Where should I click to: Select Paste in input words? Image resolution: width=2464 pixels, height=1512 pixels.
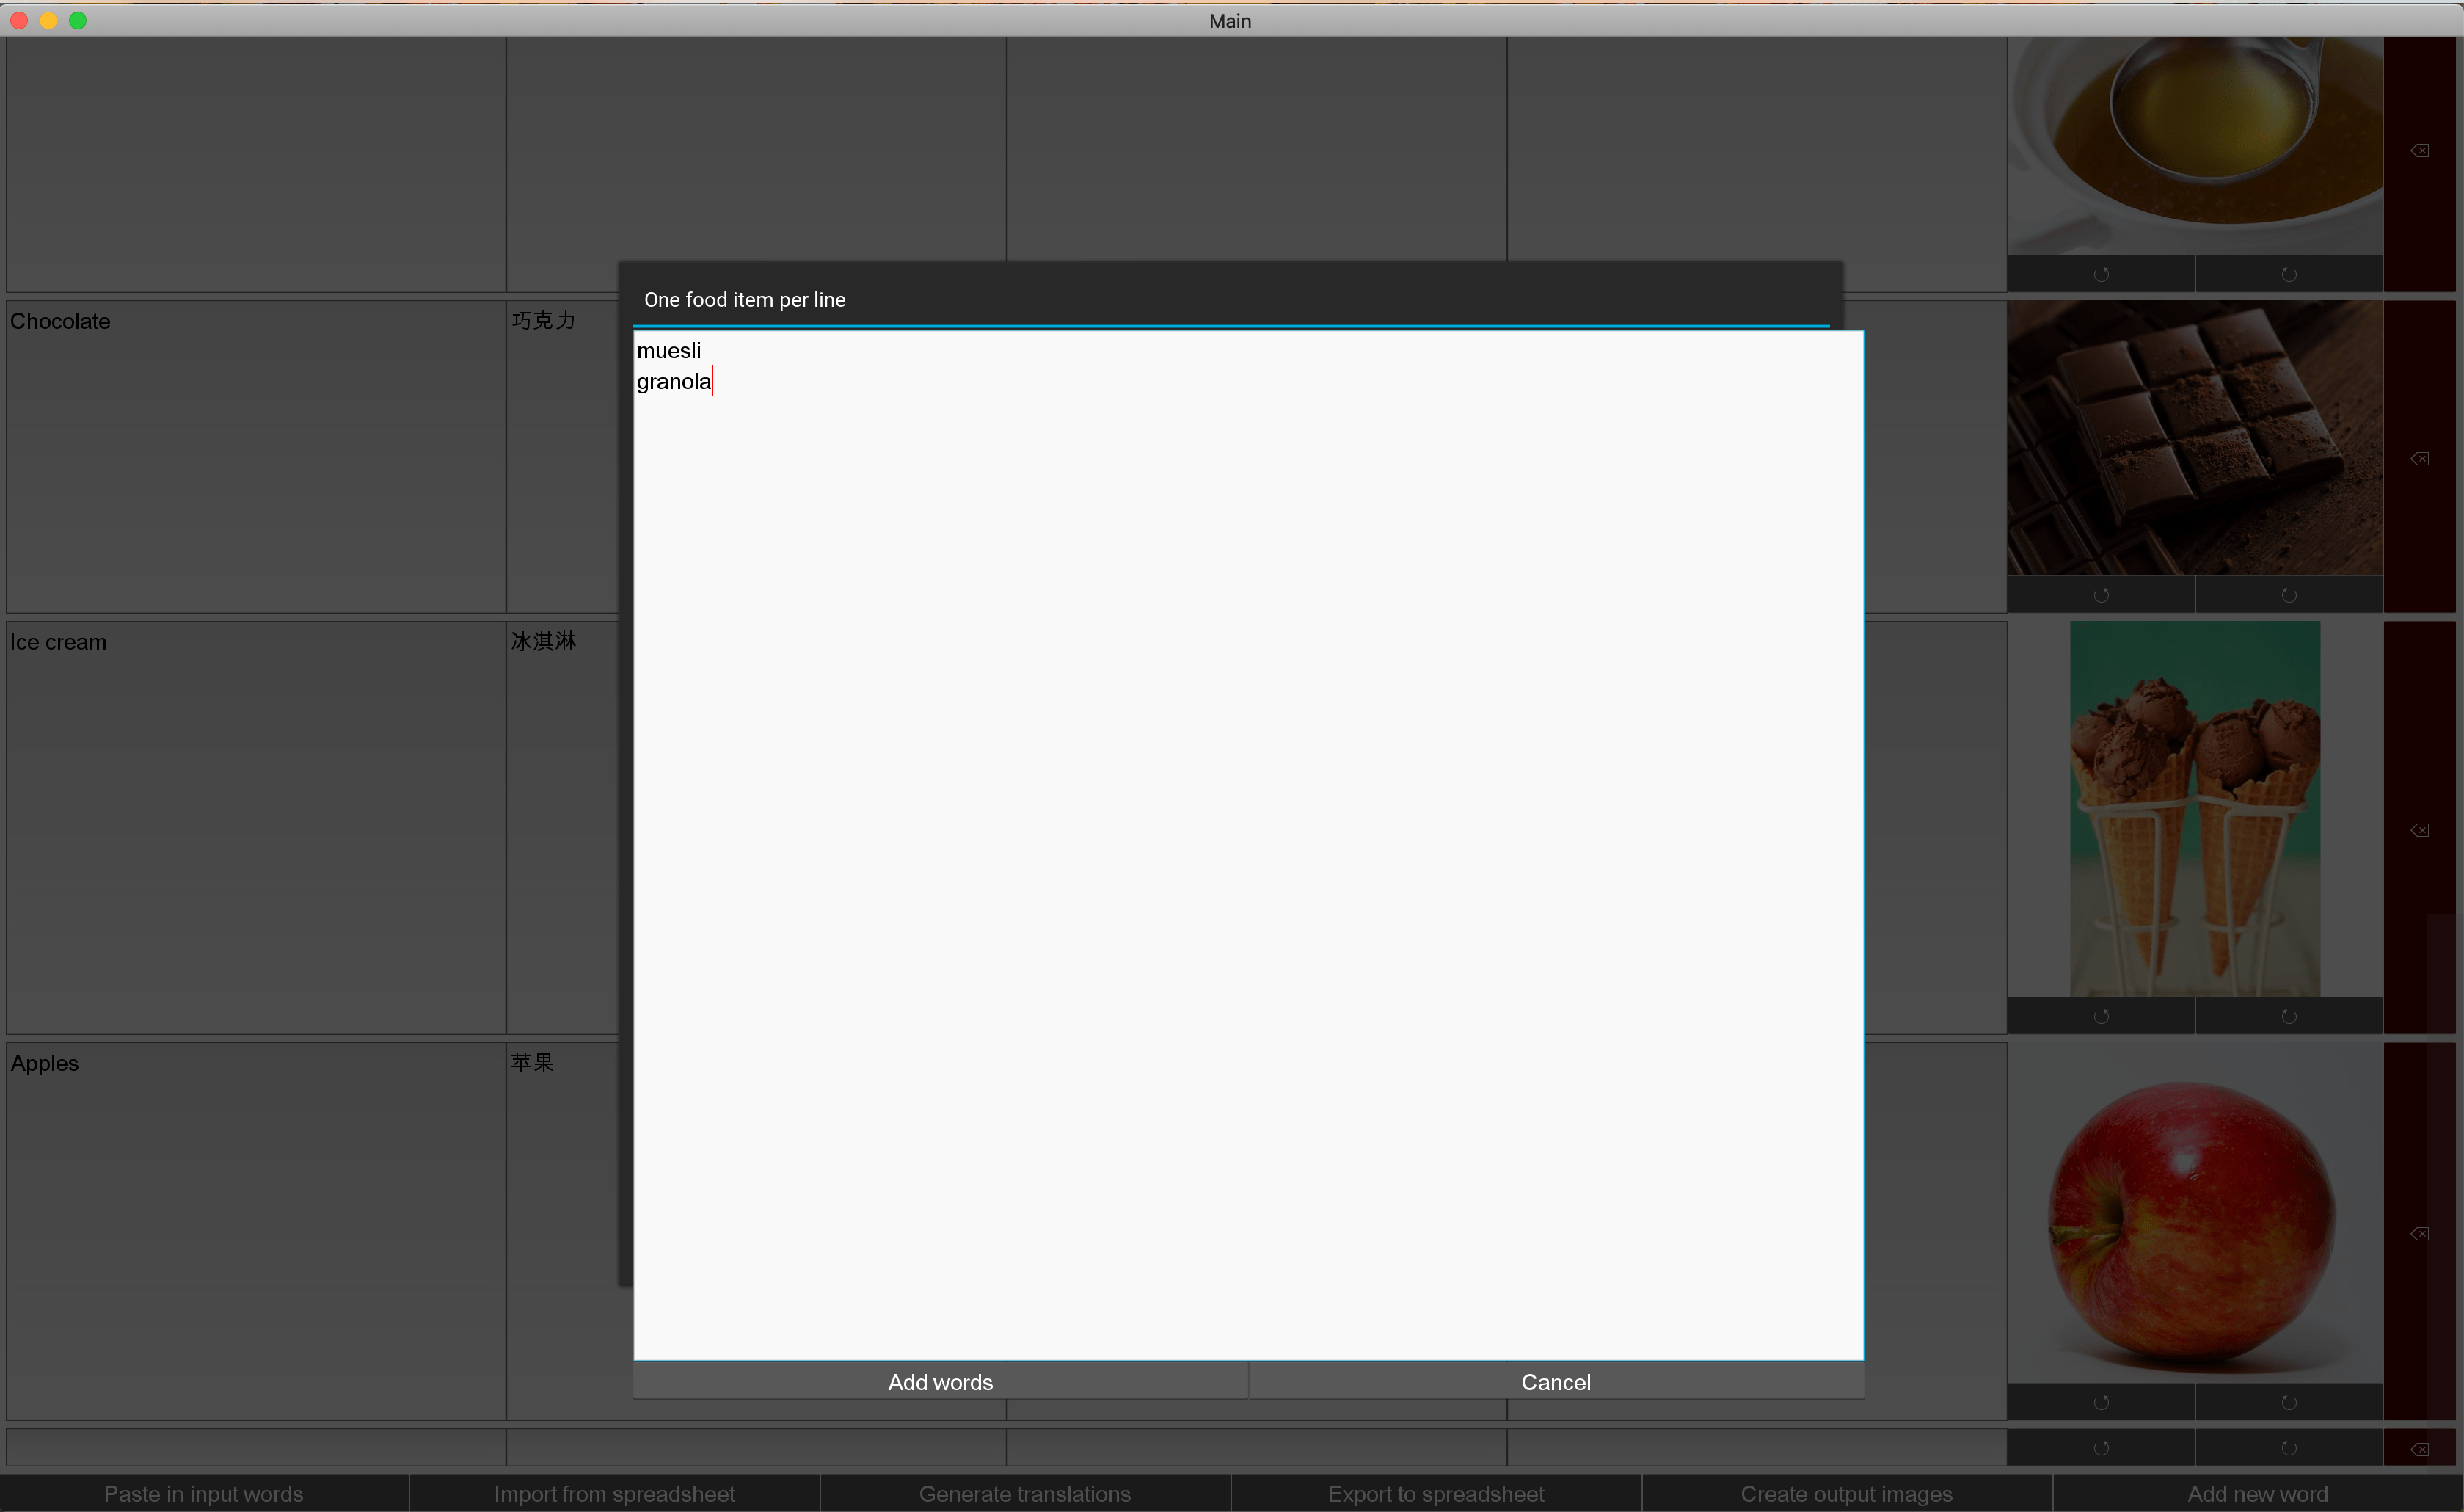(203, 1493)
